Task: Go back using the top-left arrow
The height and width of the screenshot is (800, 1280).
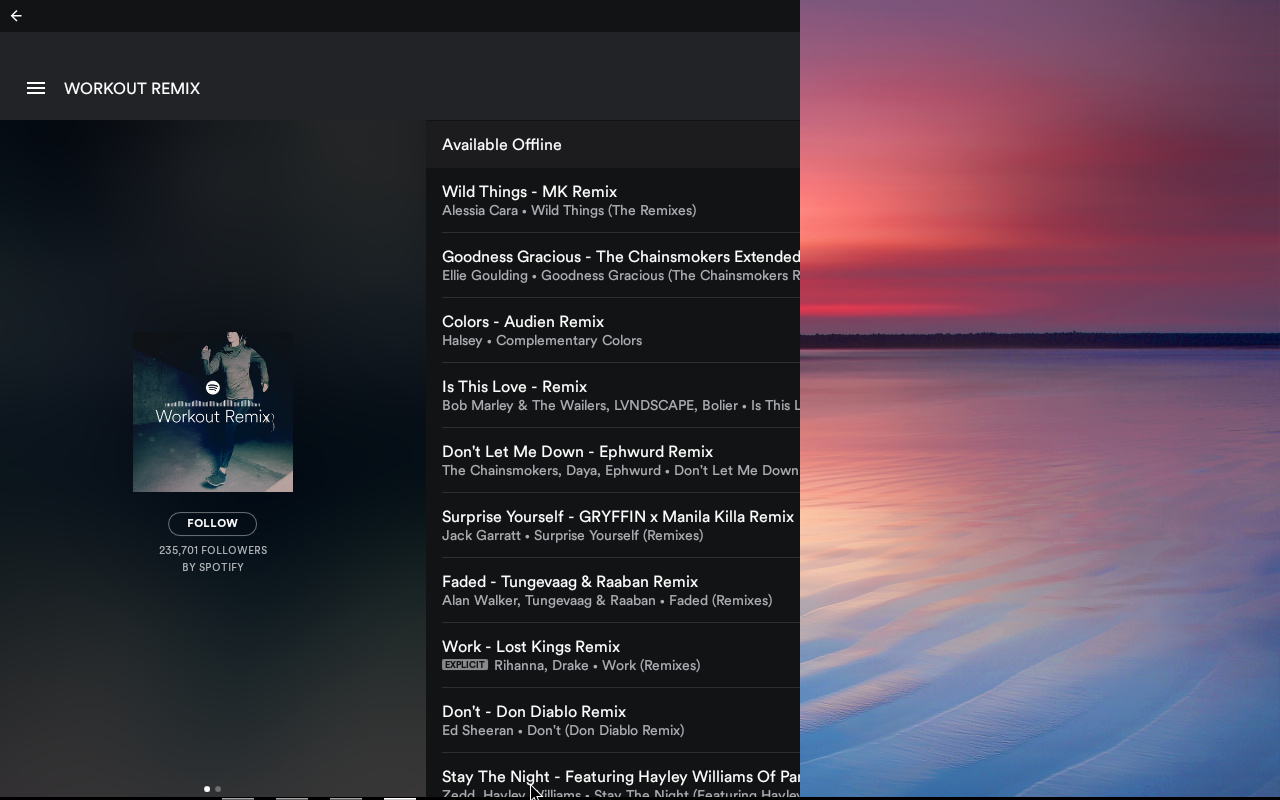Action: (16, 16)
